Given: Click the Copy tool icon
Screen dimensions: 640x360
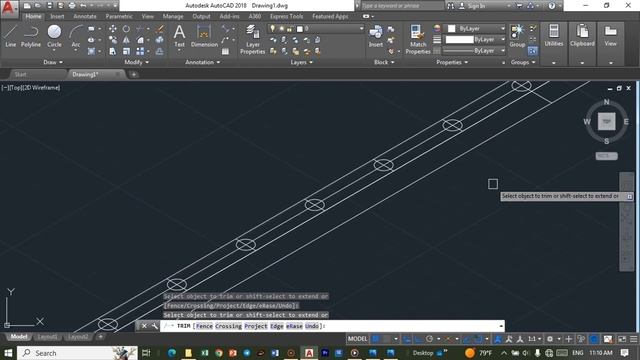Looking at the screenshot, I should tap(113, 40).
